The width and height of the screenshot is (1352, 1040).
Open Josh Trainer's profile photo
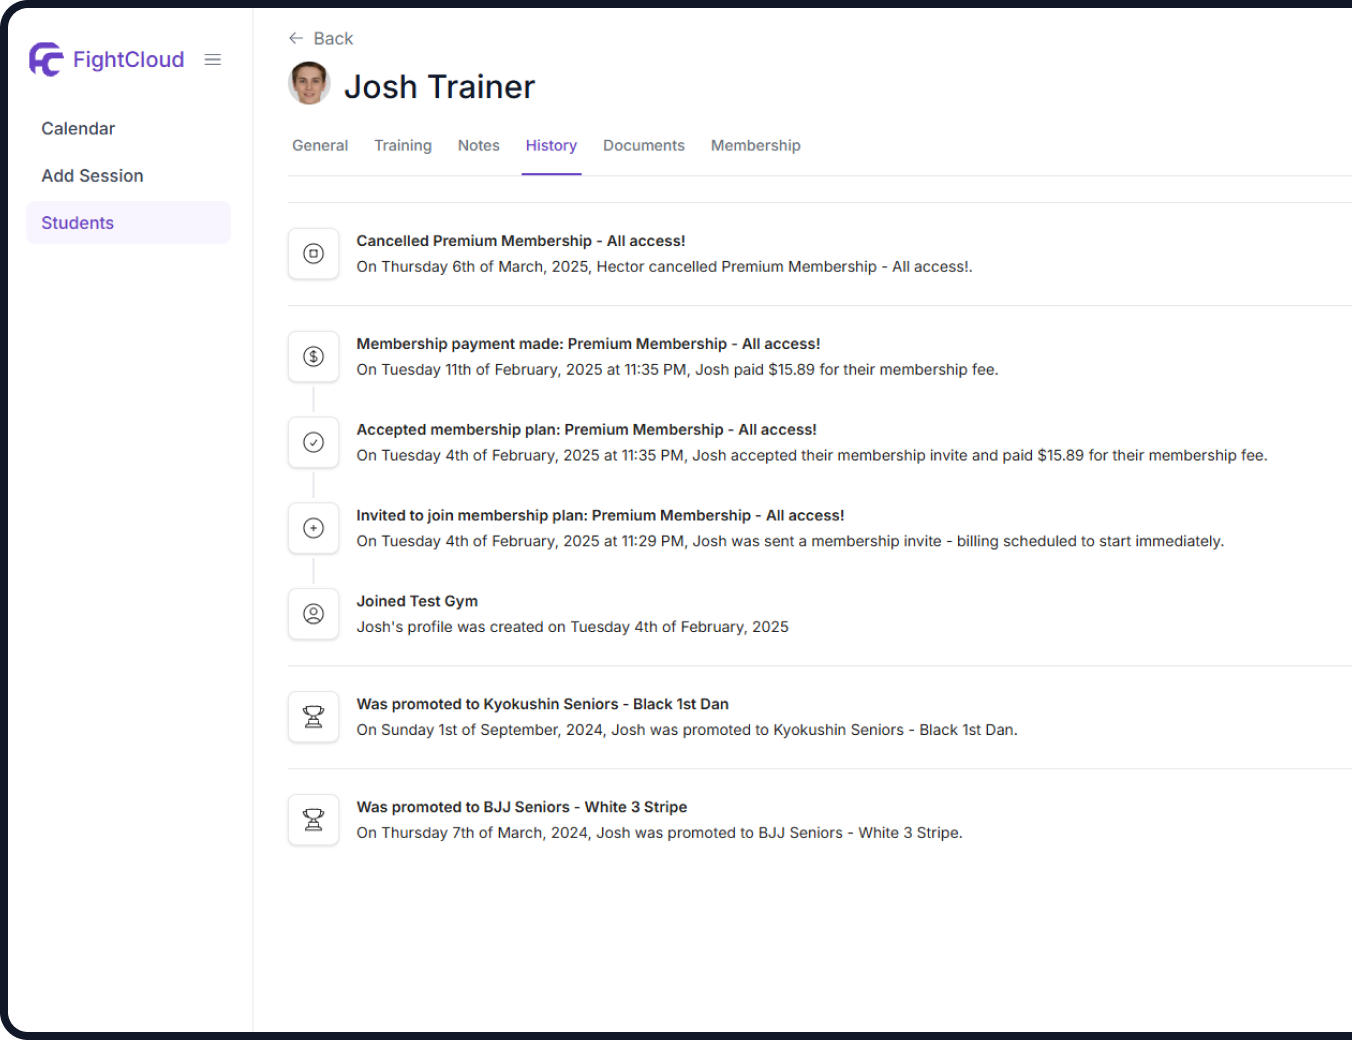coord(309,84)
